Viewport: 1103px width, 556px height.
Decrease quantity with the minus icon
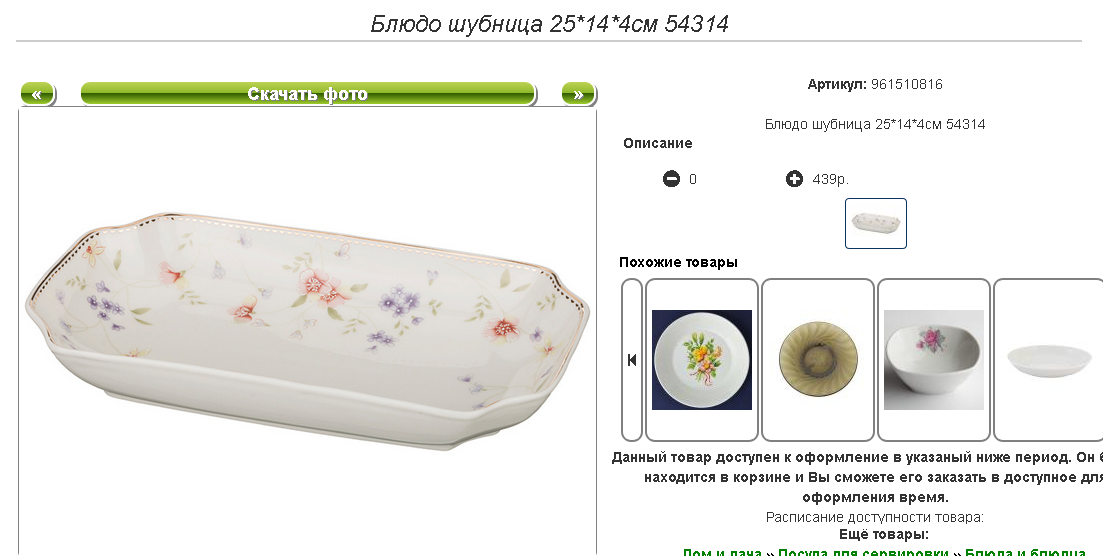[x=671, y=179]
